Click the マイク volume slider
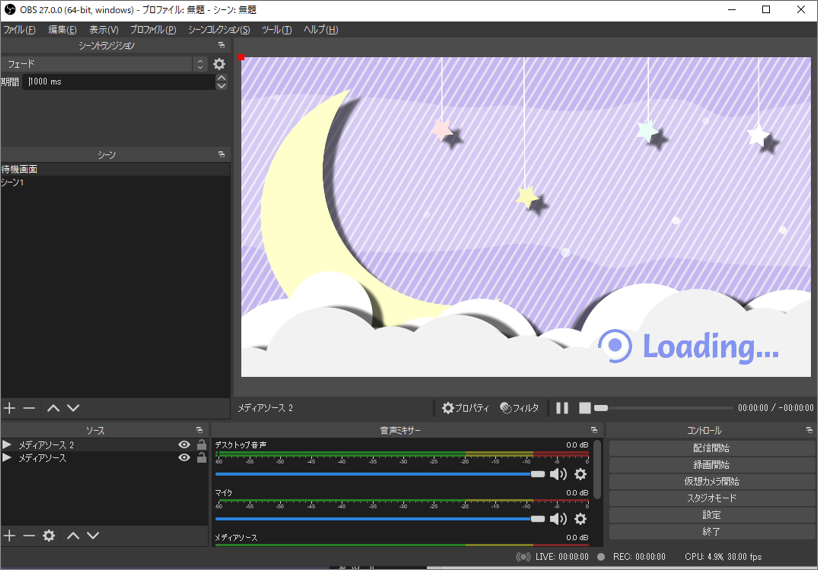Screen dimensions: 818x570 pos(378,519)
